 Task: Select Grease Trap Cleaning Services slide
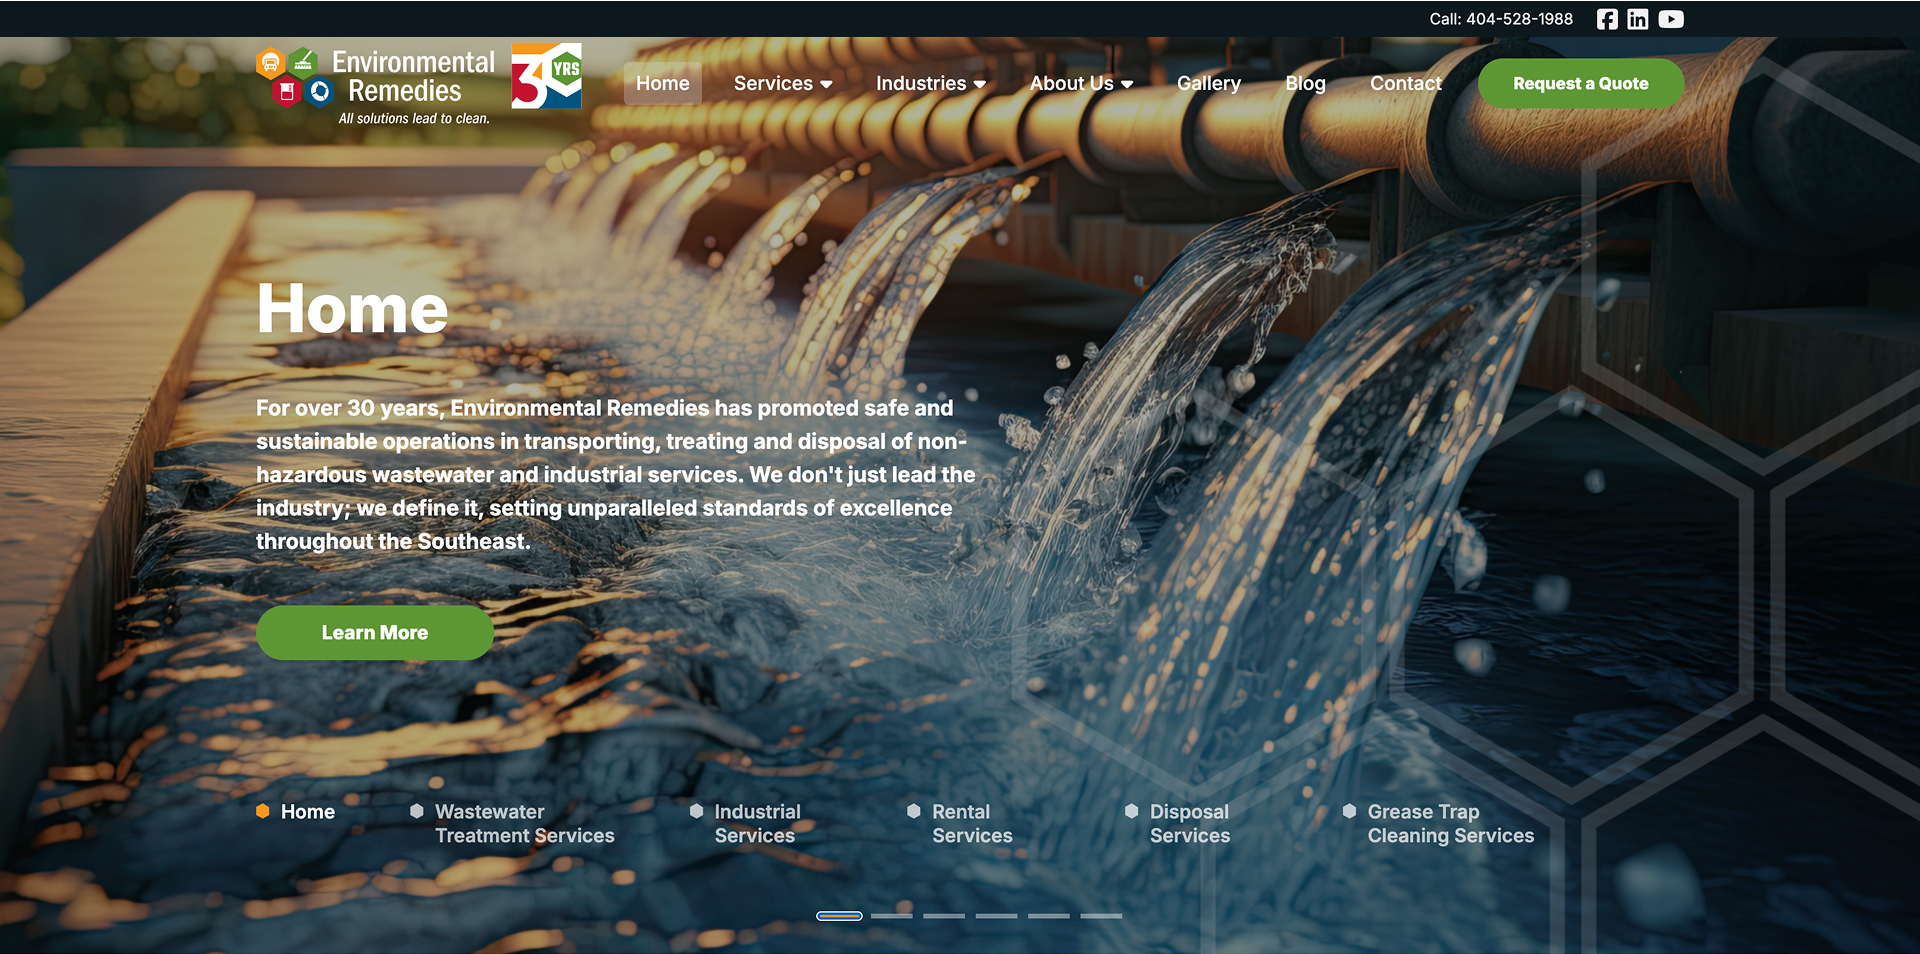point(1451,824)
